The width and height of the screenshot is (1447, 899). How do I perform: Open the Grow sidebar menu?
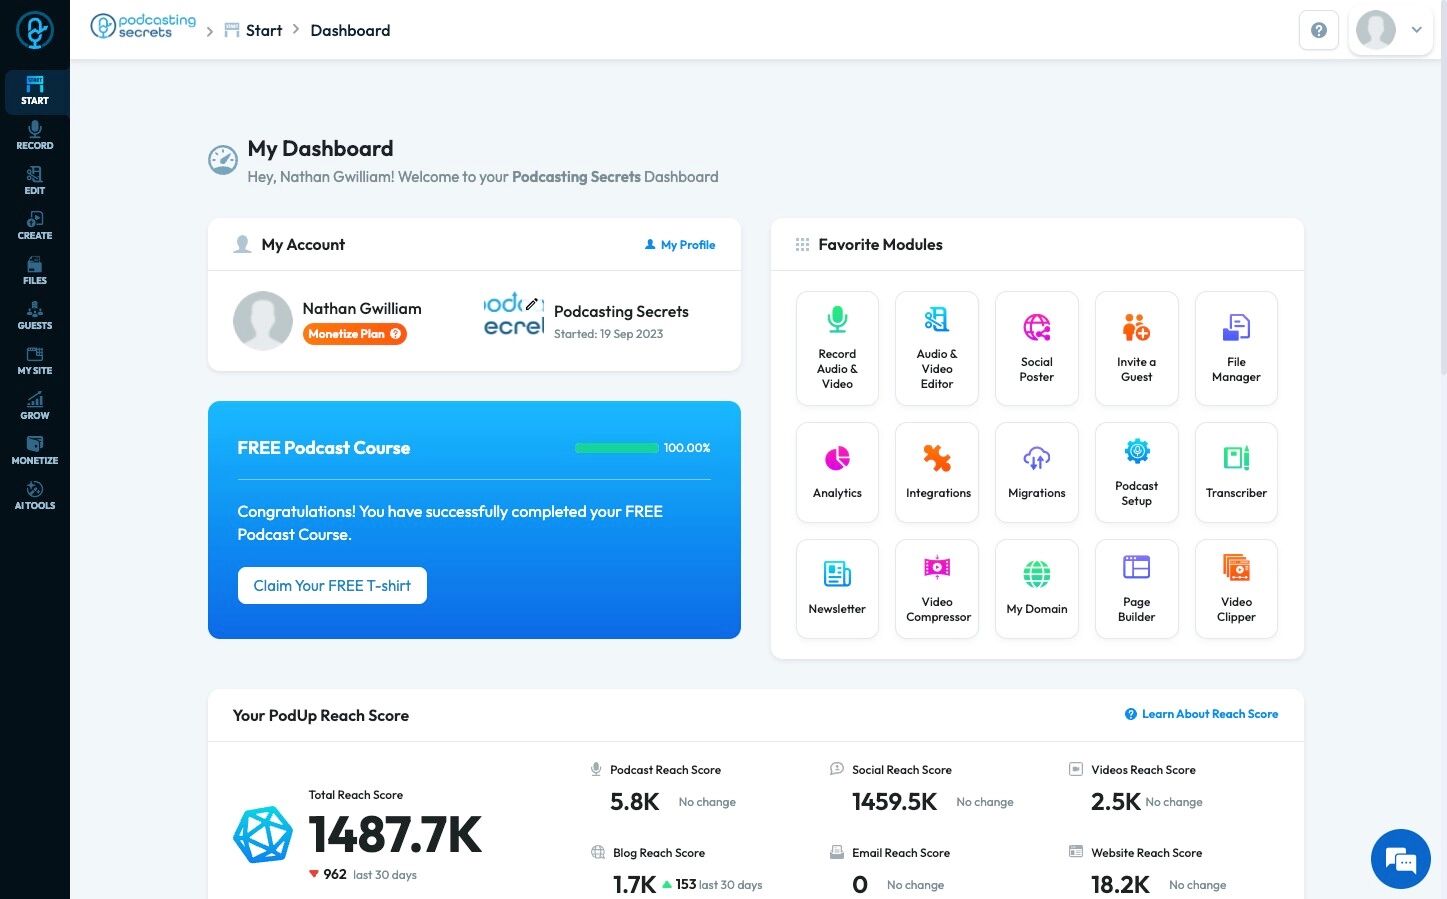coord(35,406)
